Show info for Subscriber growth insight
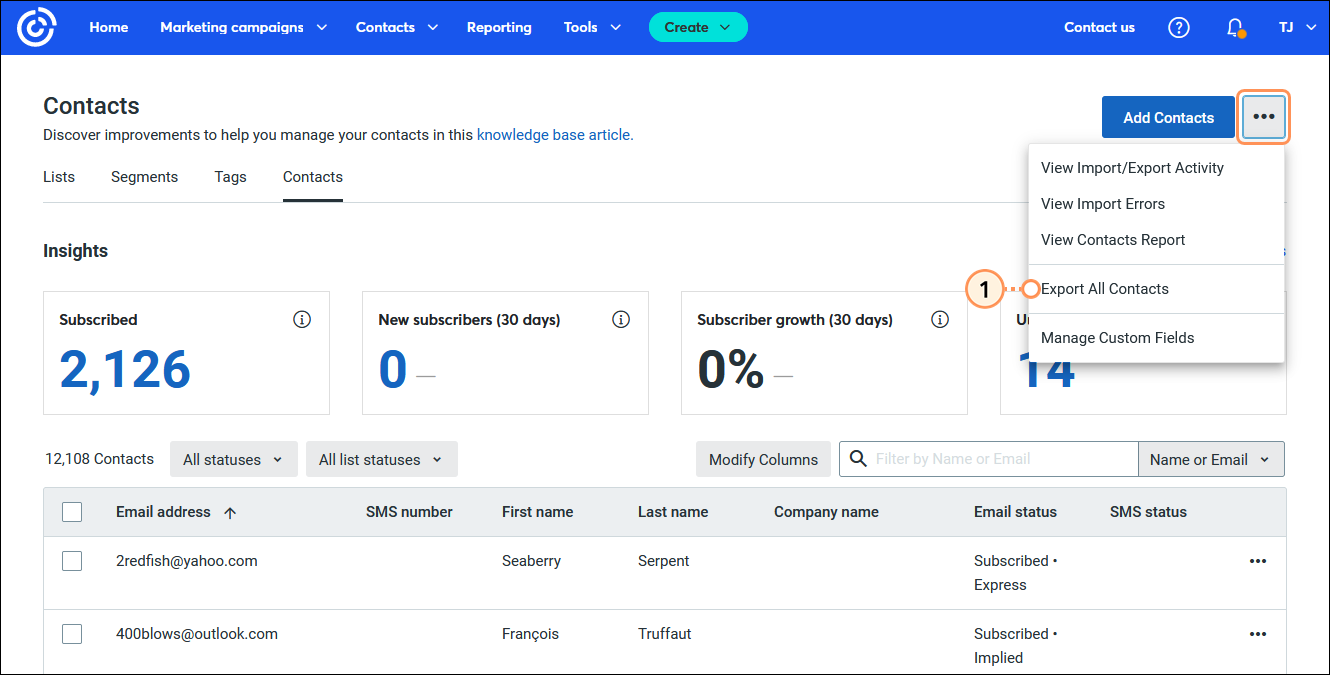 pos(940,320)
